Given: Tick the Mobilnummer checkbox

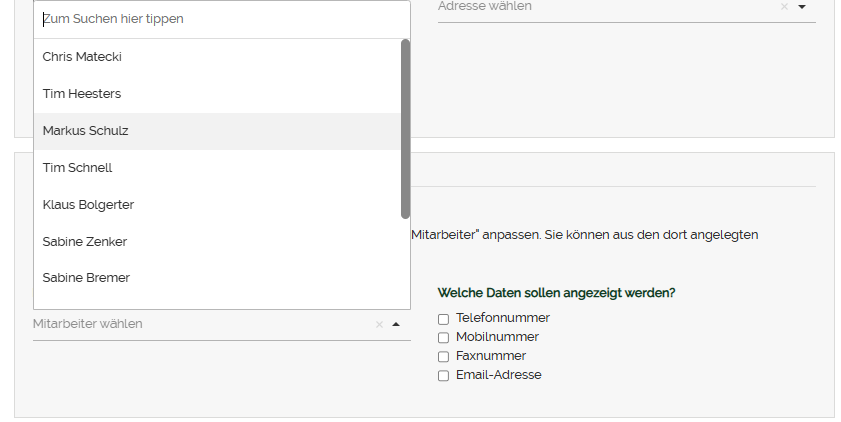Looking at the screenshot, I should pos(443,338).
